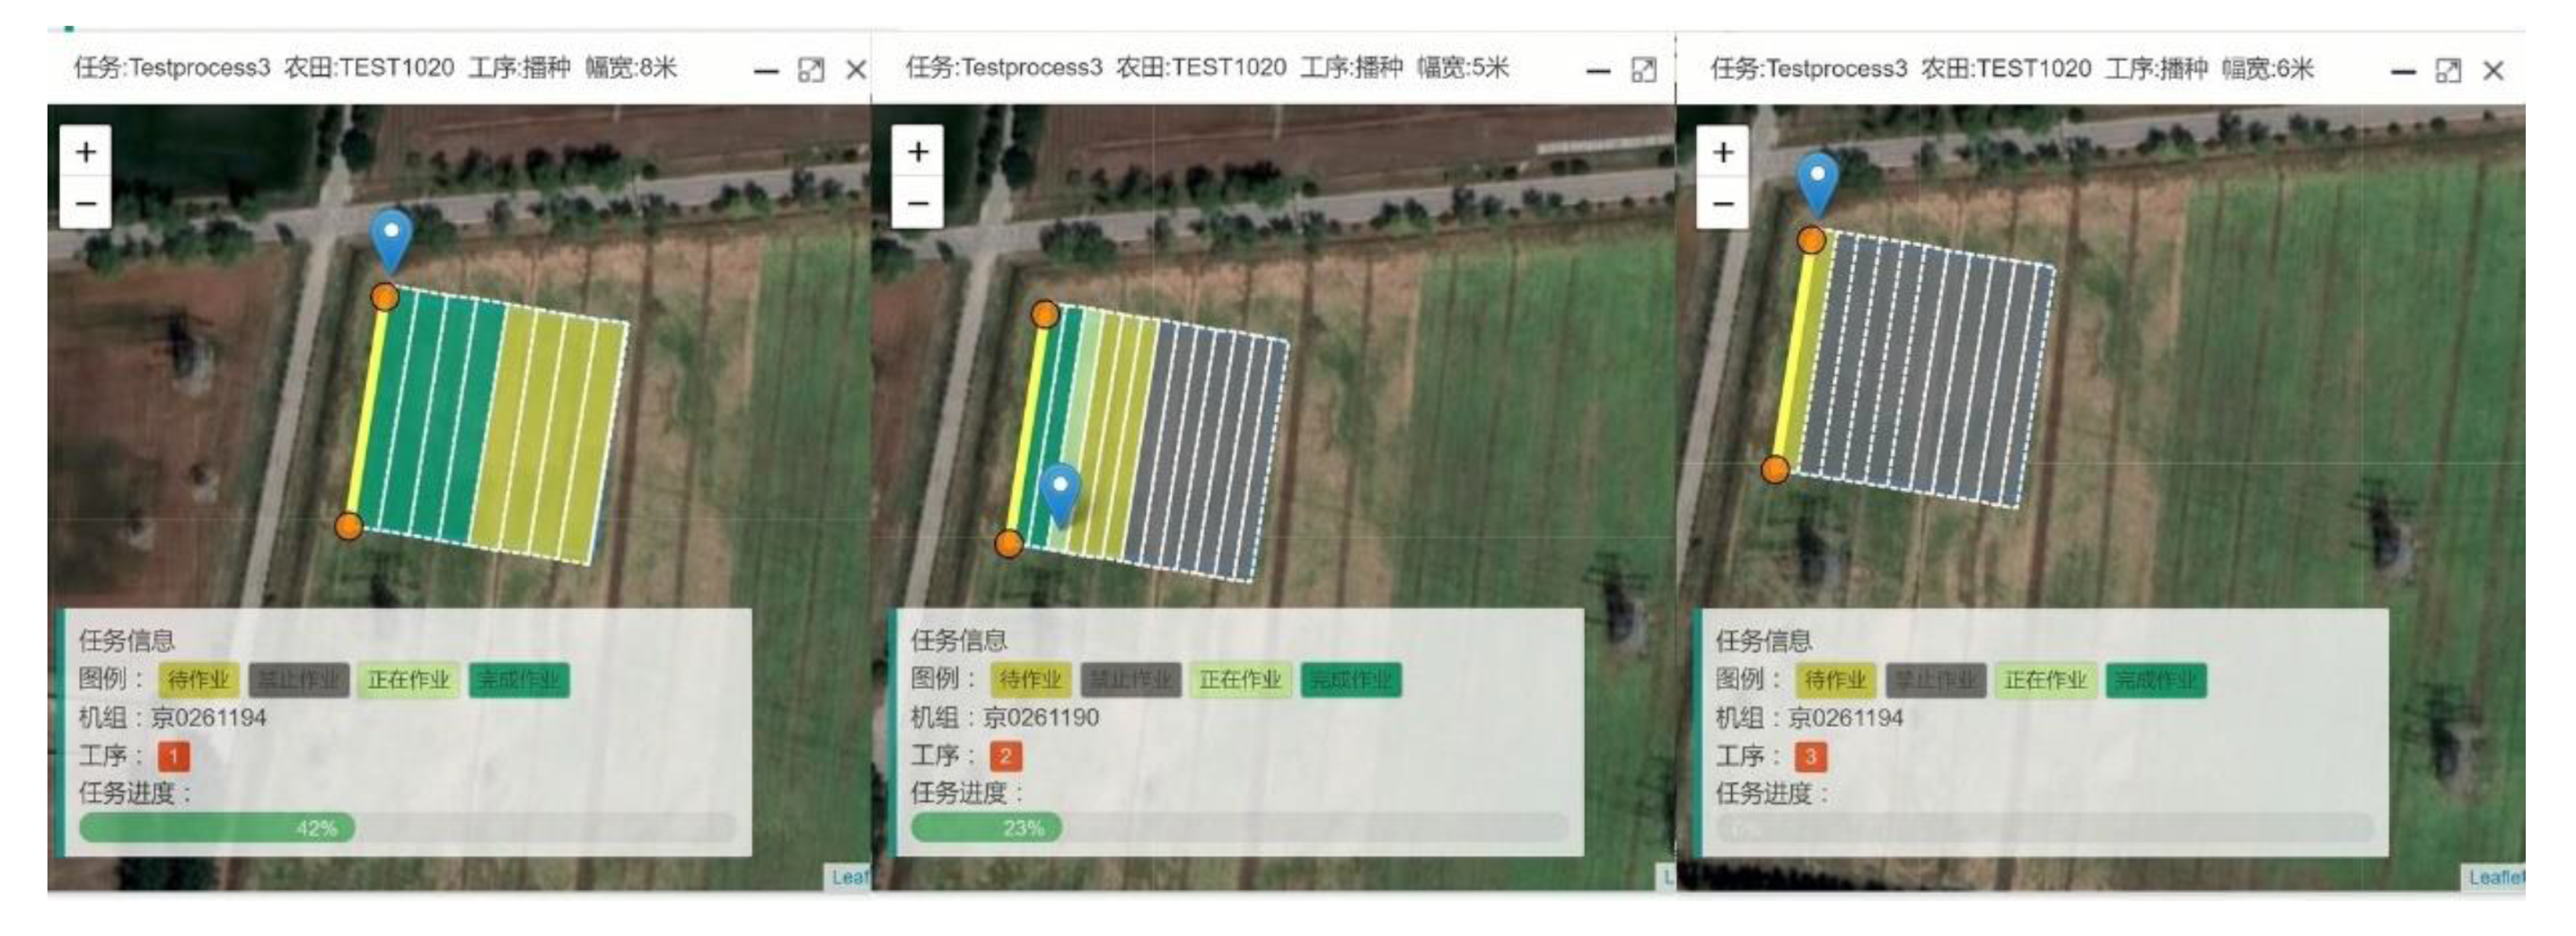Zoom in on the 幅宽:8米 map
Viewport: 2576px width, 936px height.
pos(86,152)
